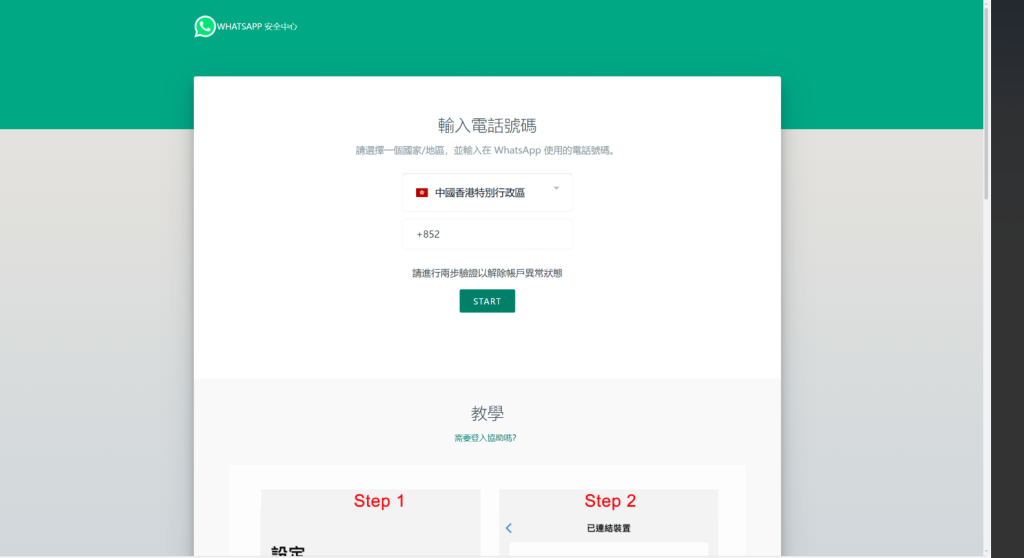Click the 請進行兩步驗證以解除帳戶異常狀態 notice text
The width and height of the screenshot is (1024, 558).
click(x=487, y=273)
